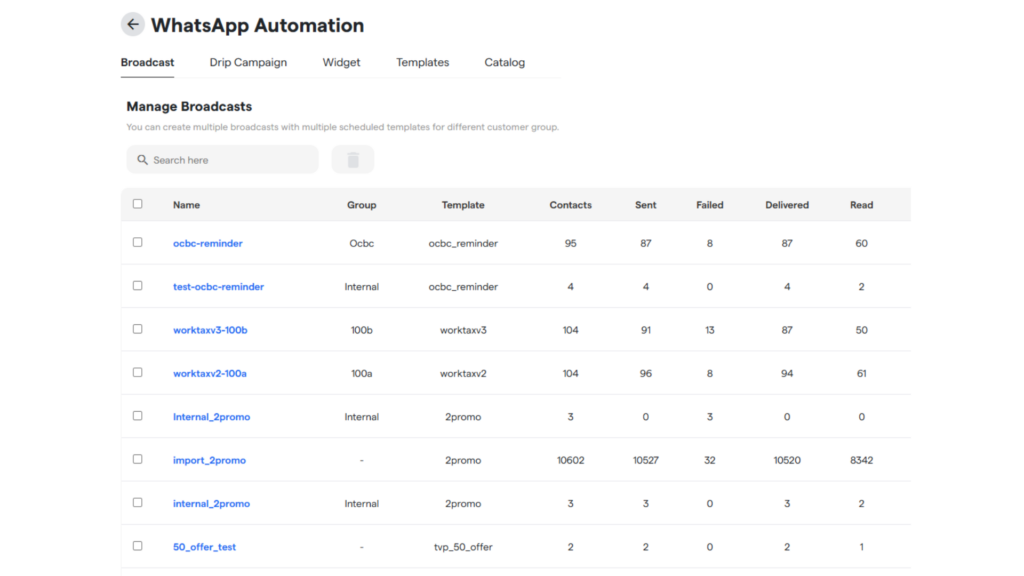
Task: Switch to the Drip Campaign tab
Action: click(x=248, y=62)
